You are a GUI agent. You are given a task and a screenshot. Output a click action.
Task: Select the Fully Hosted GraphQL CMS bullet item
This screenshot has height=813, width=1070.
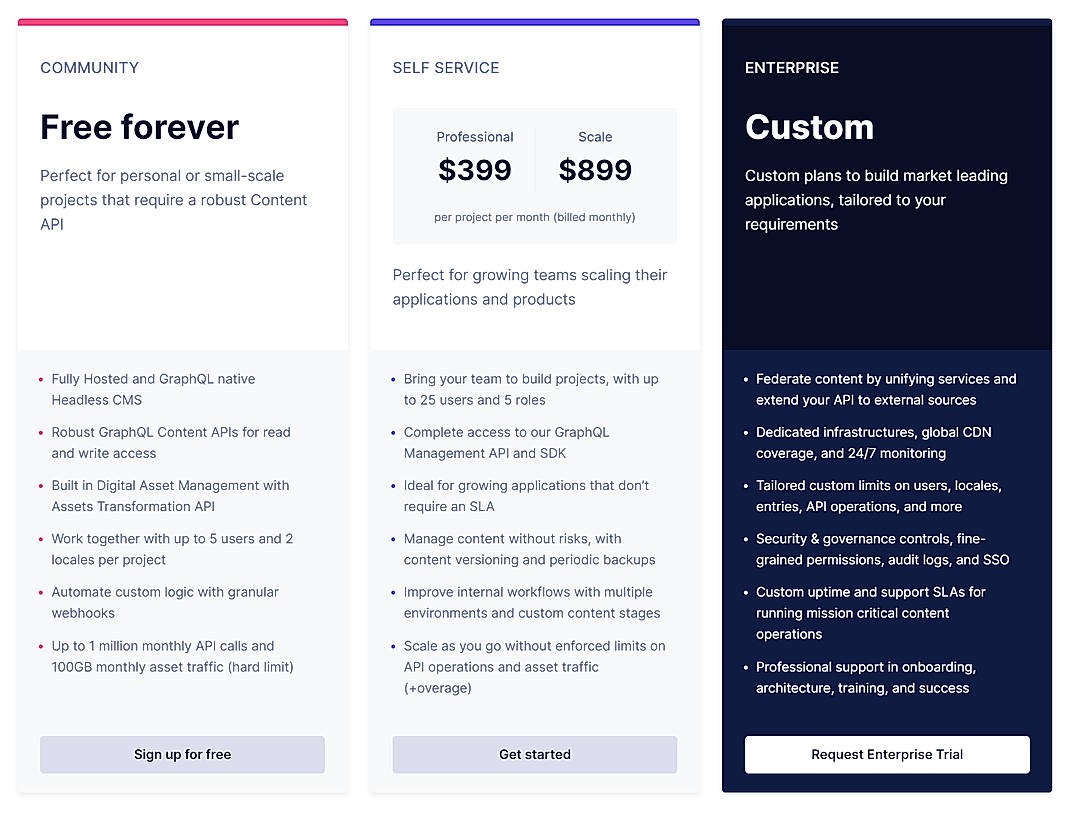(153, 389)
